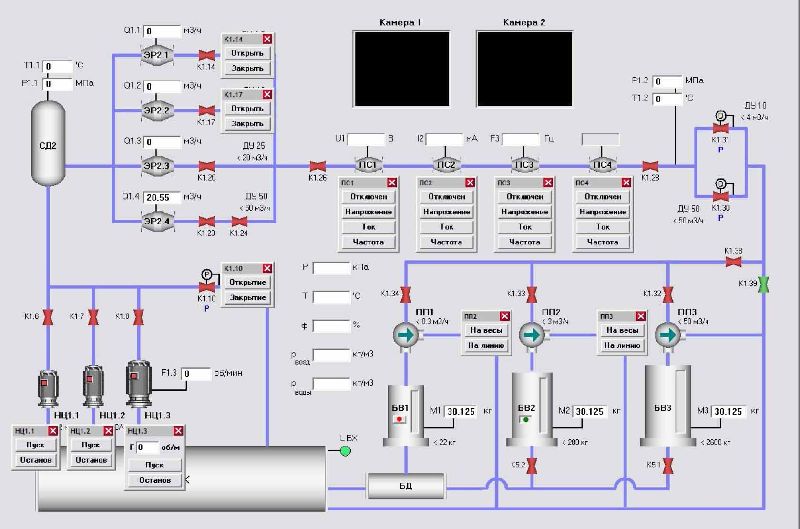Click flow meter ЭР2.3
The image size is (800, 529).
[x=158, y=165]
